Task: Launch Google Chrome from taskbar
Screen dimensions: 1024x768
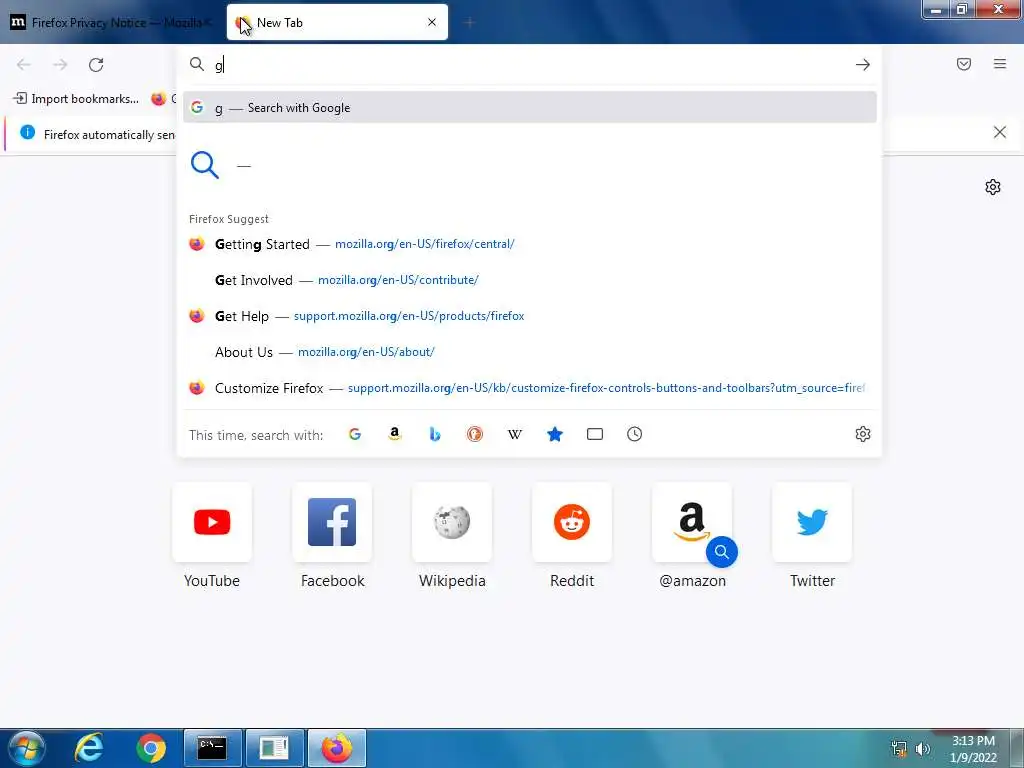Action: click(151, 748)
